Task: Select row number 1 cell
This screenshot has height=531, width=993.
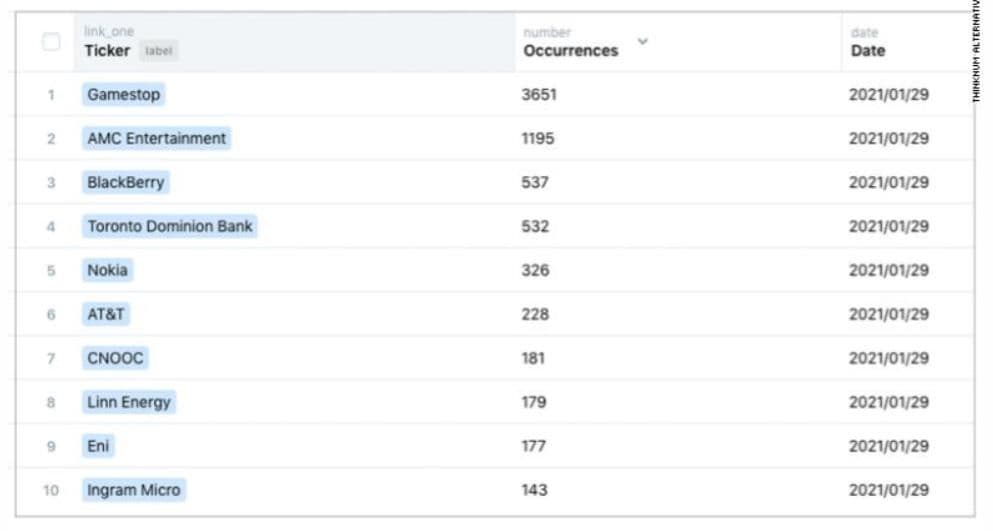Action: 50,95
